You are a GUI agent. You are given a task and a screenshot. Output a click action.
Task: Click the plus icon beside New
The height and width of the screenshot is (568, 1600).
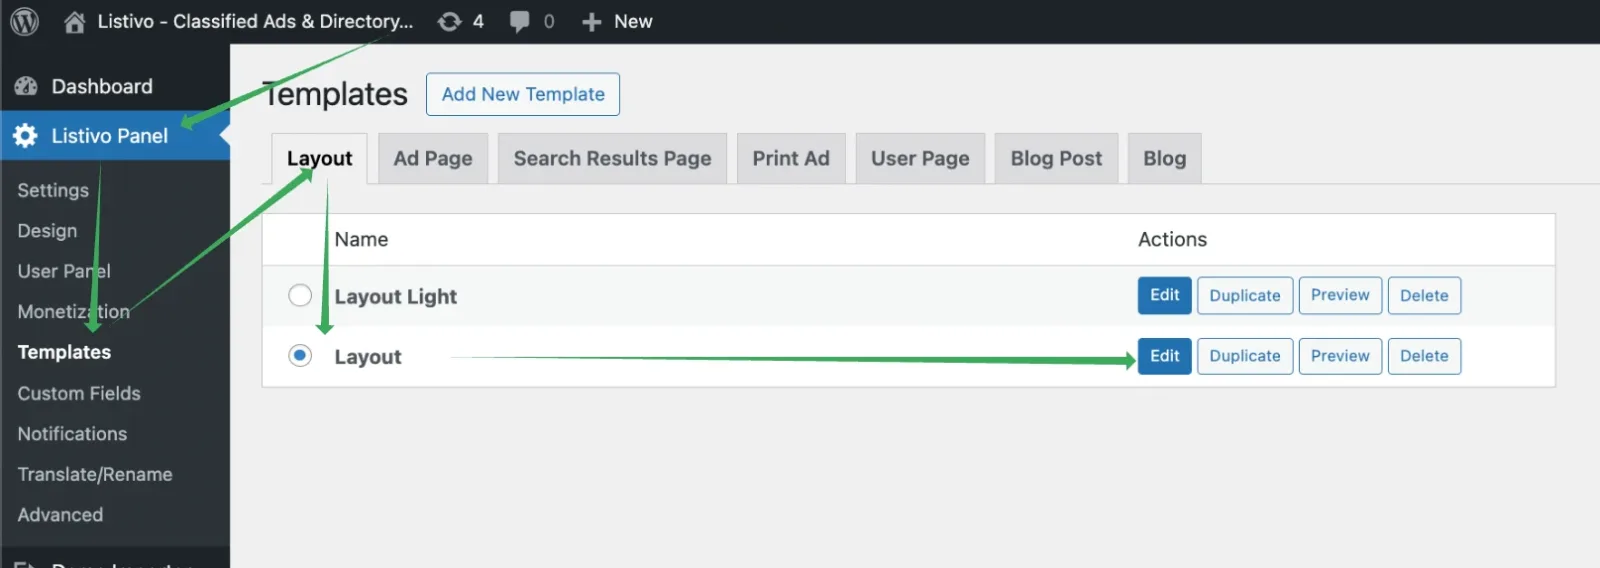click(592, 22)
